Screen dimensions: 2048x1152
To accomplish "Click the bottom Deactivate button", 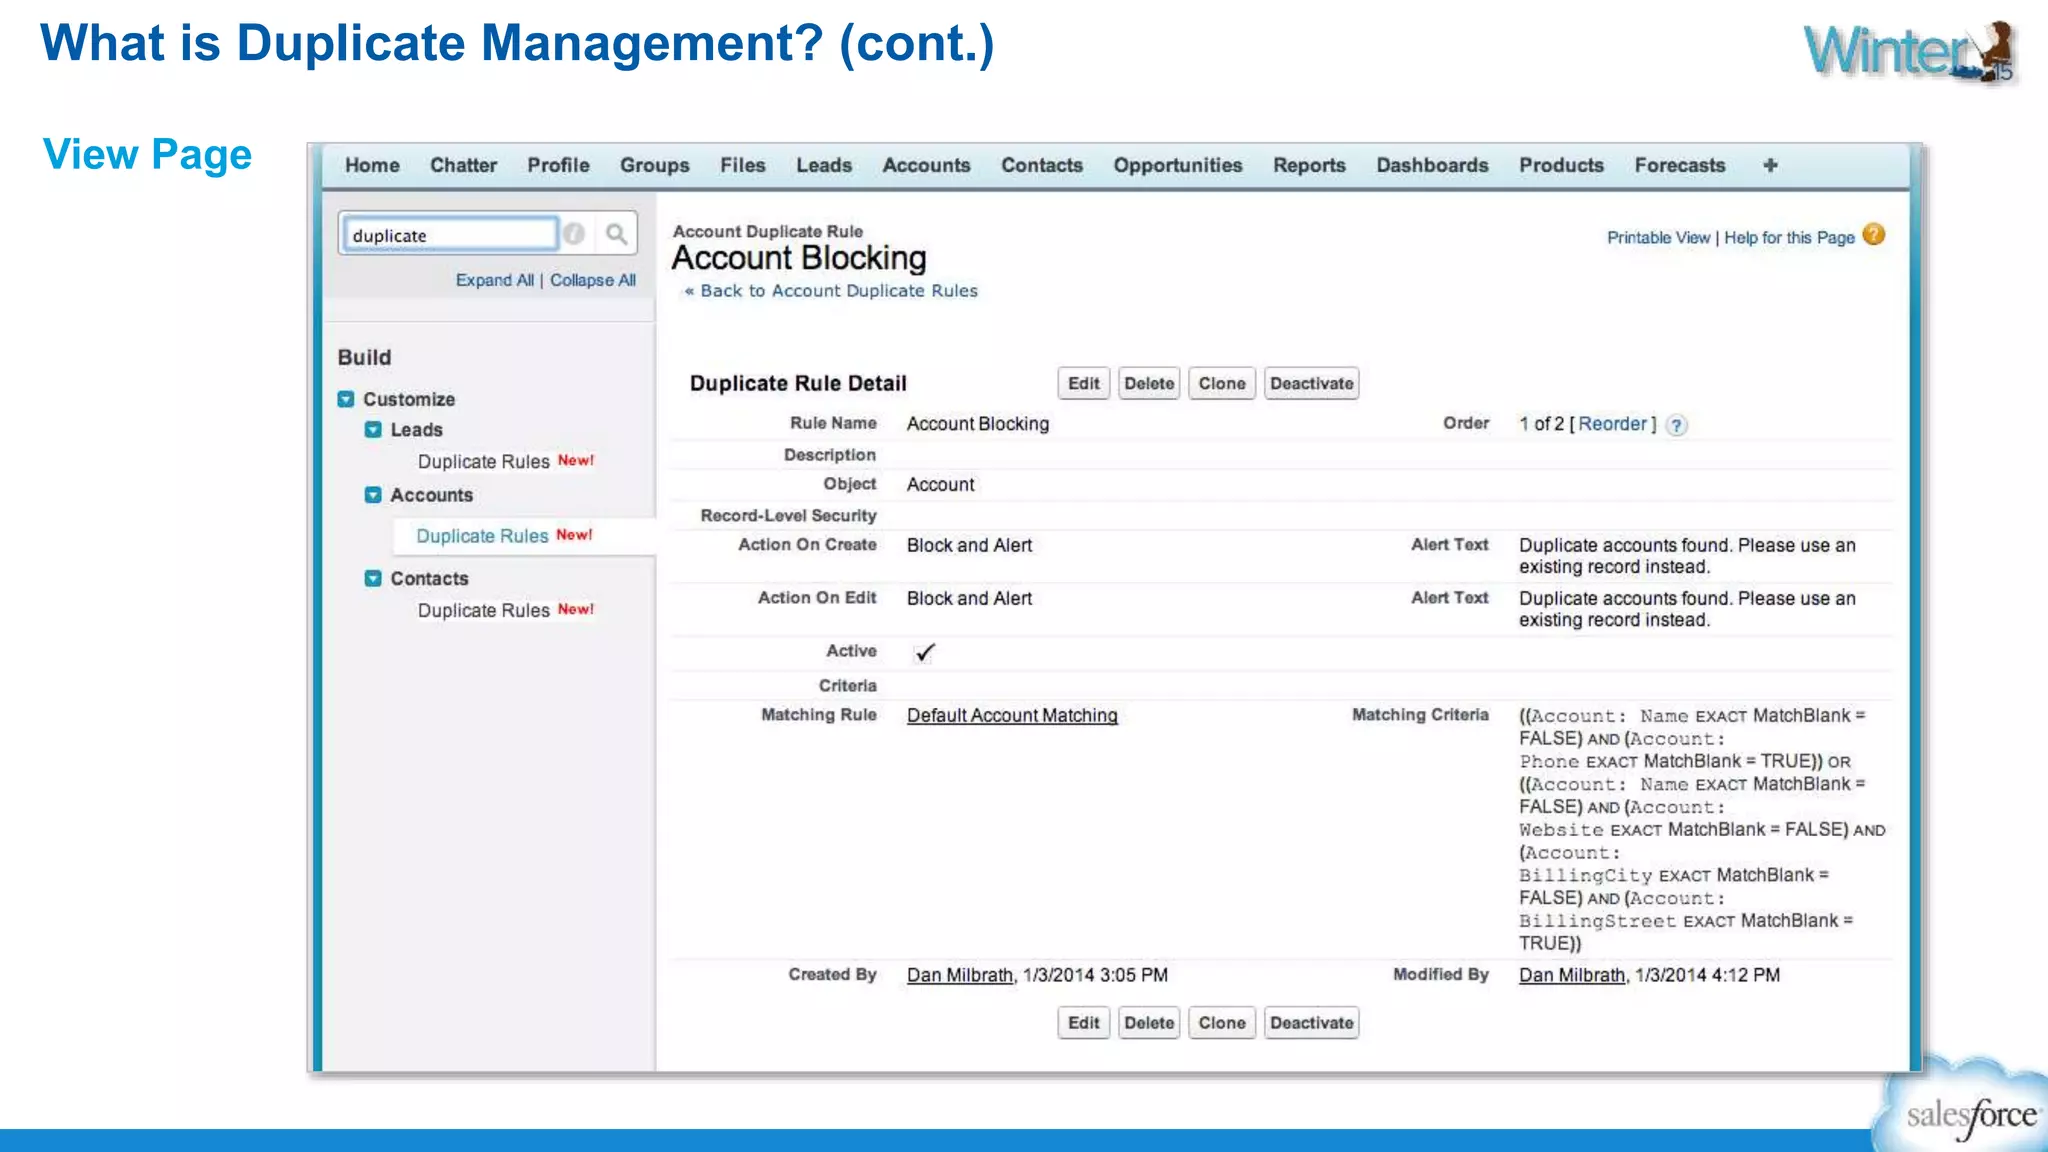I will click(x=1312, y=1023).
